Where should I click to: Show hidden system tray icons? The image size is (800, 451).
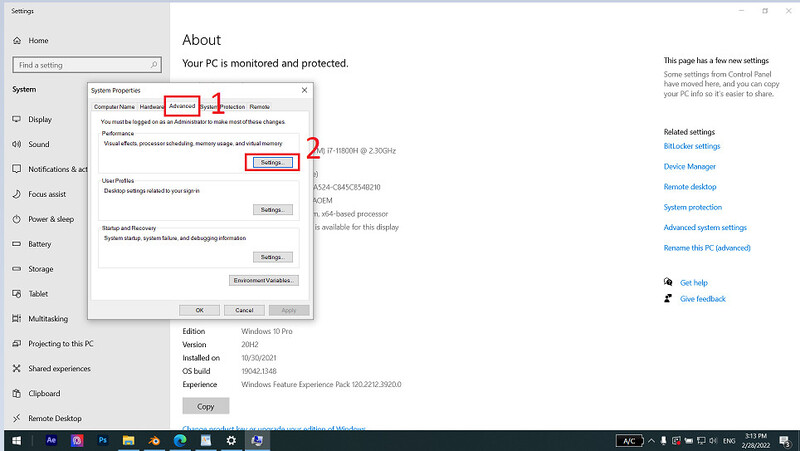tap(651, 441)
